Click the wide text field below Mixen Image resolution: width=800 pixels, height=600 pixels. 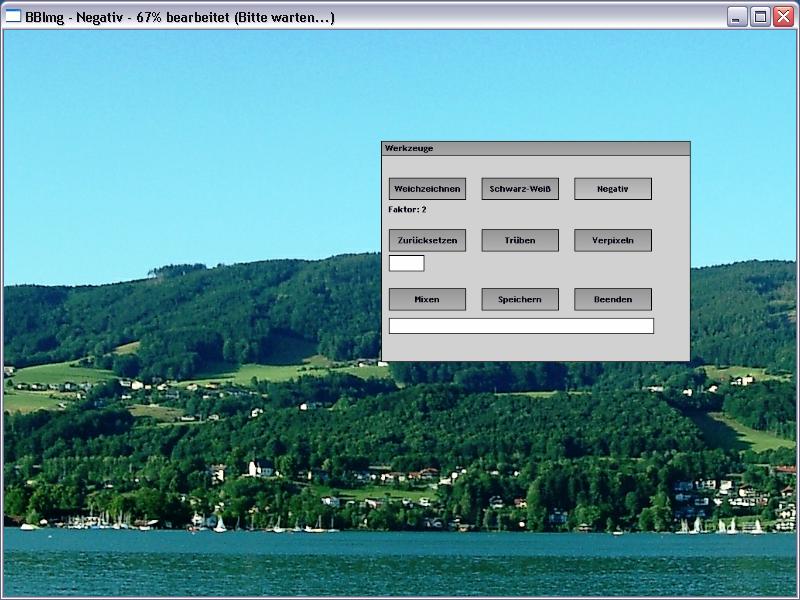click(x=521, y=326)
